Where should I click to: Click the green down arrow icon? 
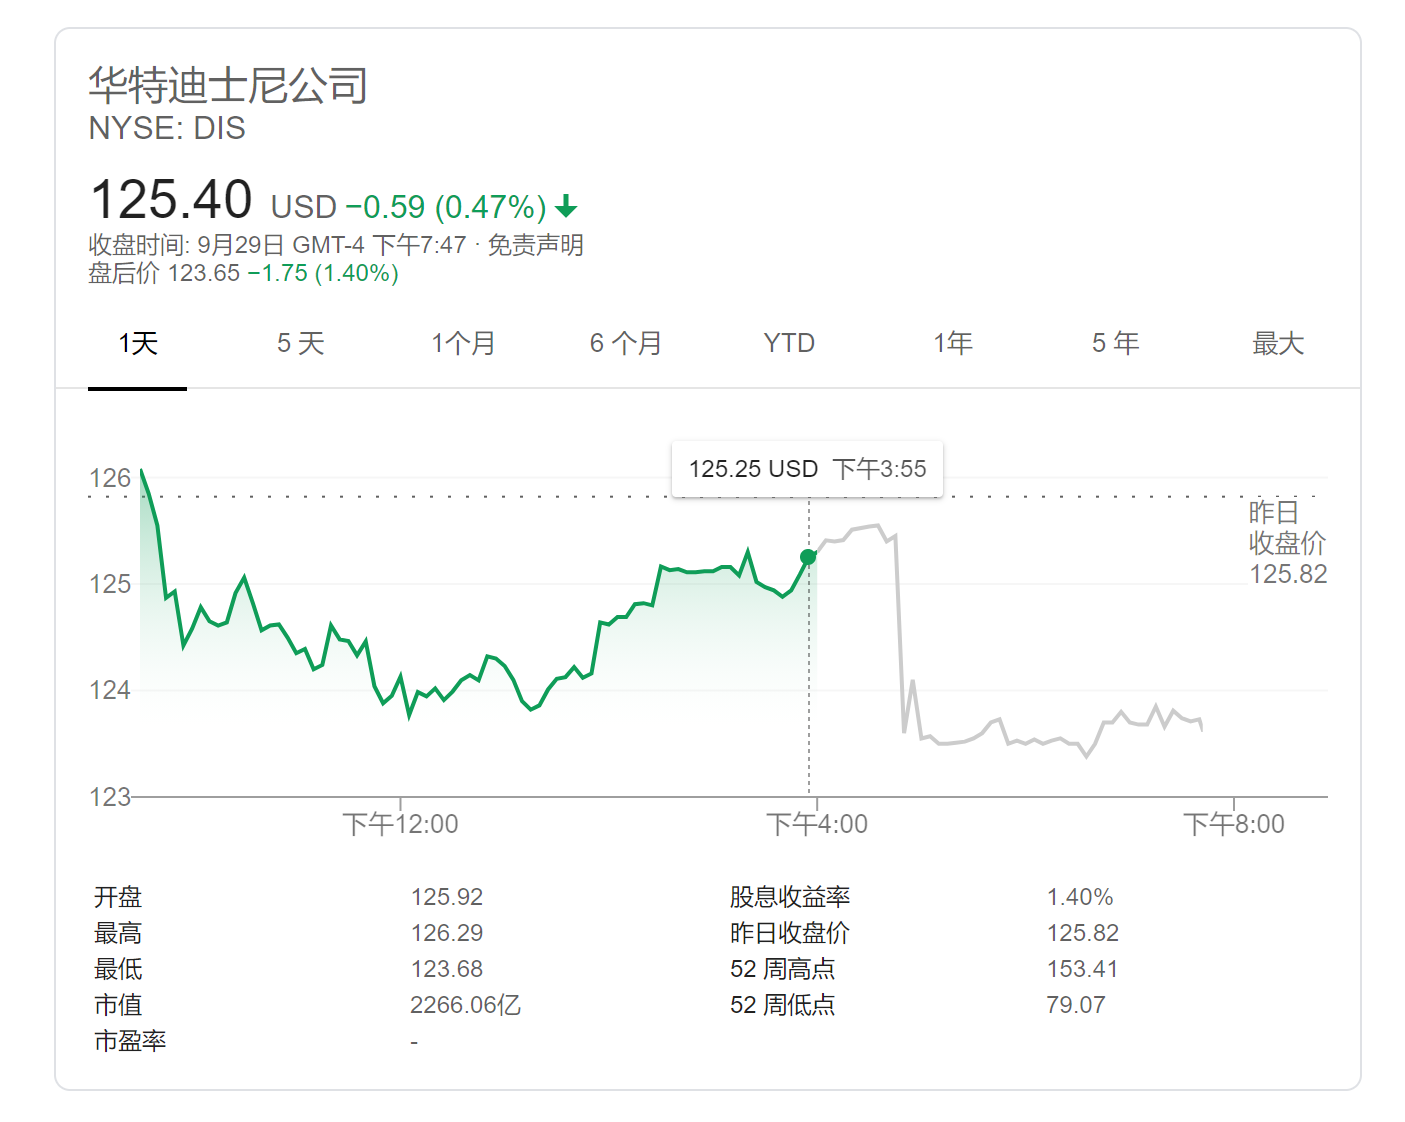pos(567,207)
